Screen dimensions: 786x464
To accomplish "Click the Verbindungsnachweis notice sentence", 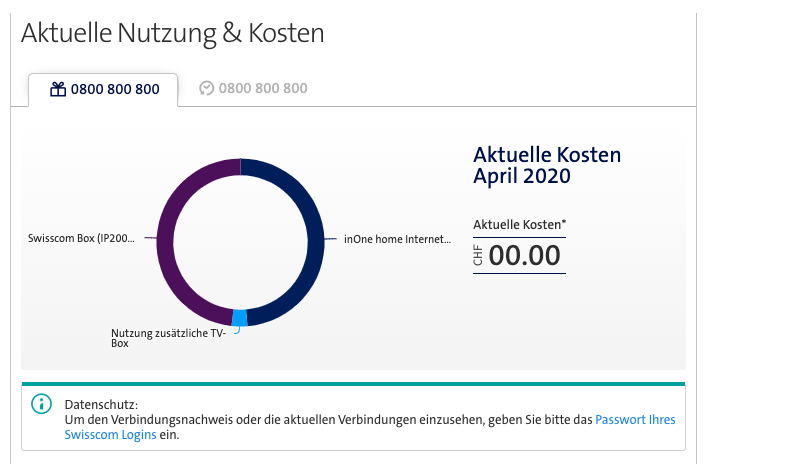I will pos(330,420).
